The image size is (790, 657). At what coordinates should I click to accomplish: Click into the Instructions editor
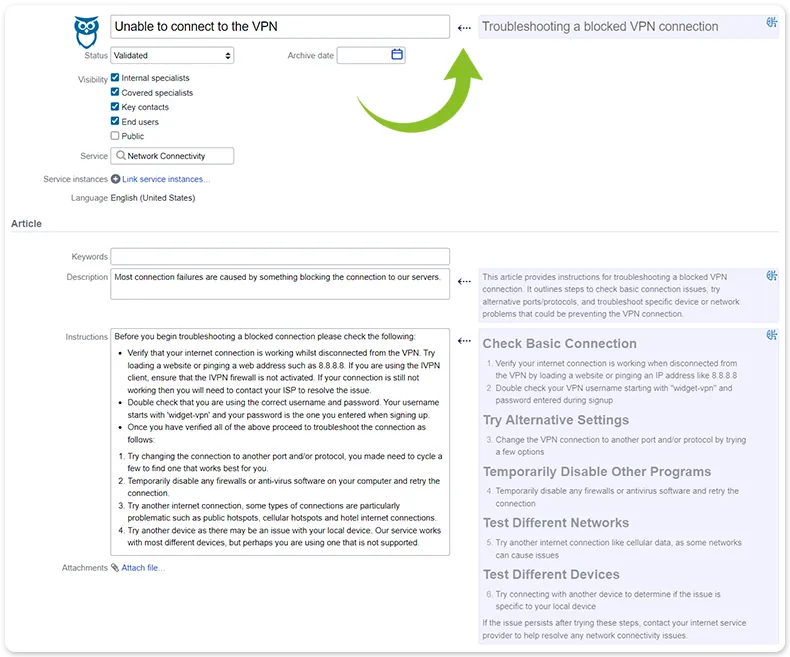coord(280,442)
